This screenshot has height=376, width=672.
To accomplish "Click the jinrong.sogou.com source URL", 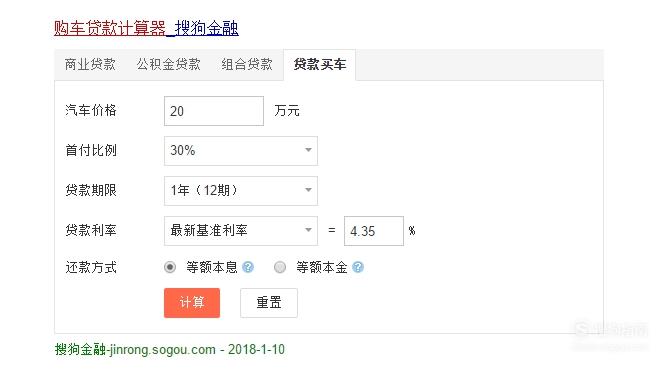I will pyautogui.click(x=162, y=349).
